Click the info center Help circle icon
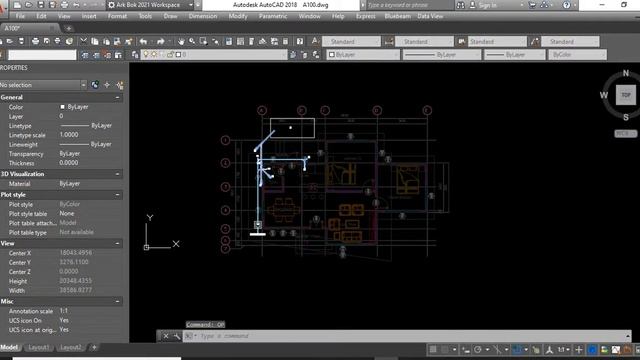This screenshot has width=640, height=360. pyautogui.click(x=567, y=5)
